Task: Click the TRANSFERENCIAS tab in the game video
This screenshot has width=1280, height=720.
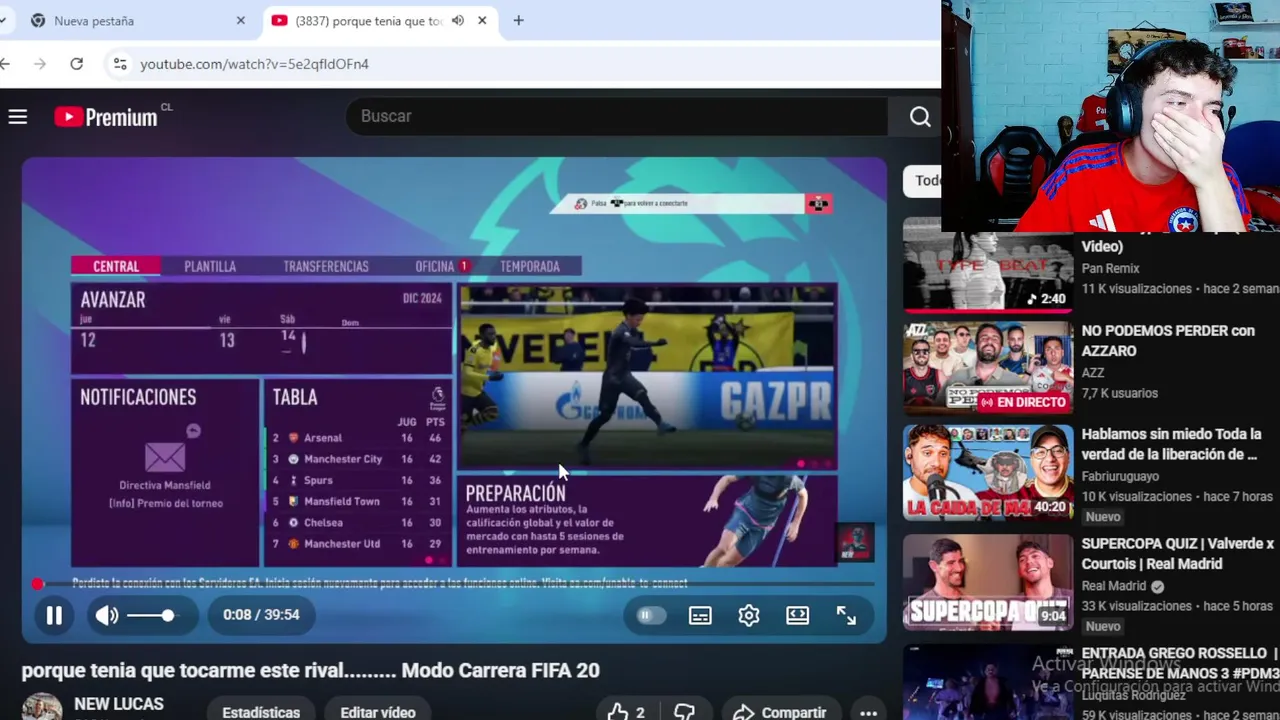Action: (326, 266)
